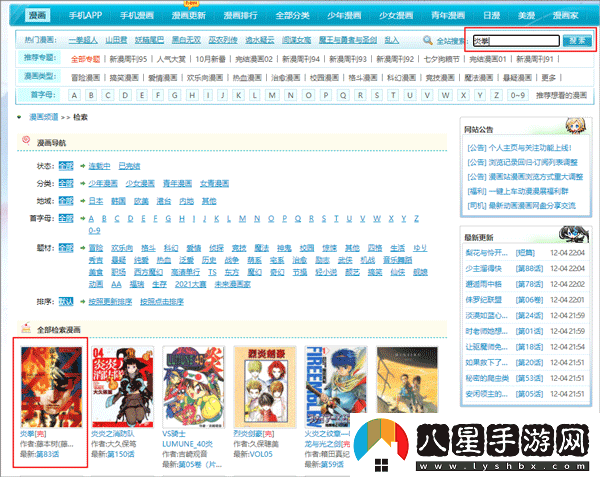Sort results by 按照更新排序
The width and height of the screenshot is (600, 477).
(x=109, y=300)
